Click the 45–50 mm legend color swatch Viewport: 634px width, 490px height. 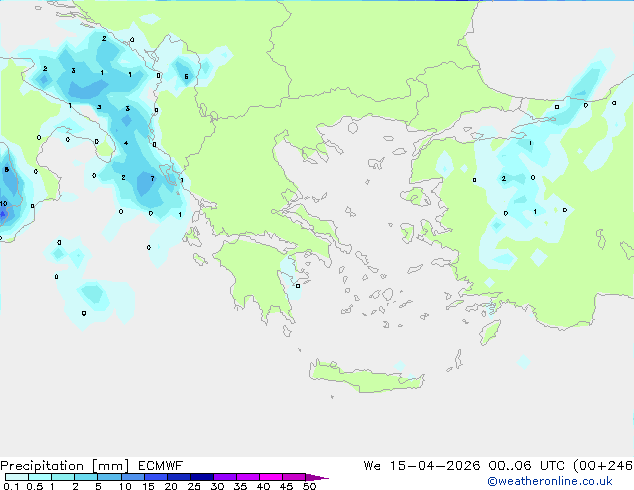(294, 477)
